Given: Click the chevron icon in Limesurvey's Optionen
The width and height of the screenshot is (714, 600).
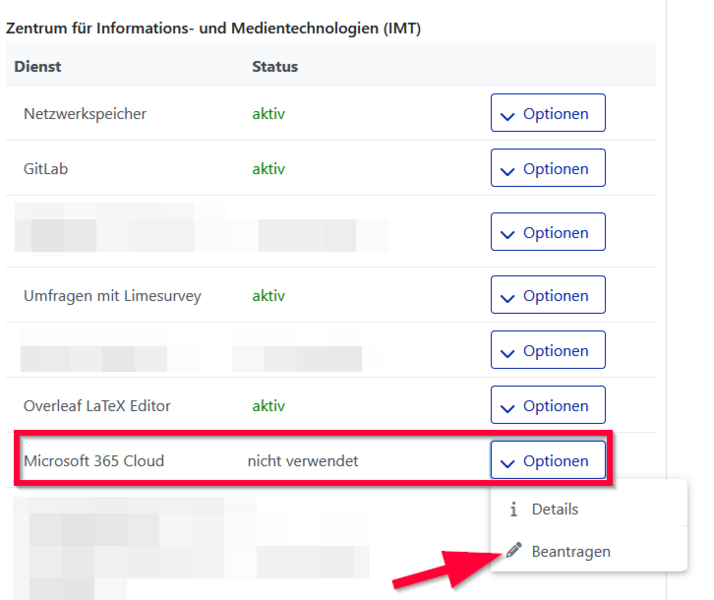Looking at the screenshot, I should (x=507, y=297).
